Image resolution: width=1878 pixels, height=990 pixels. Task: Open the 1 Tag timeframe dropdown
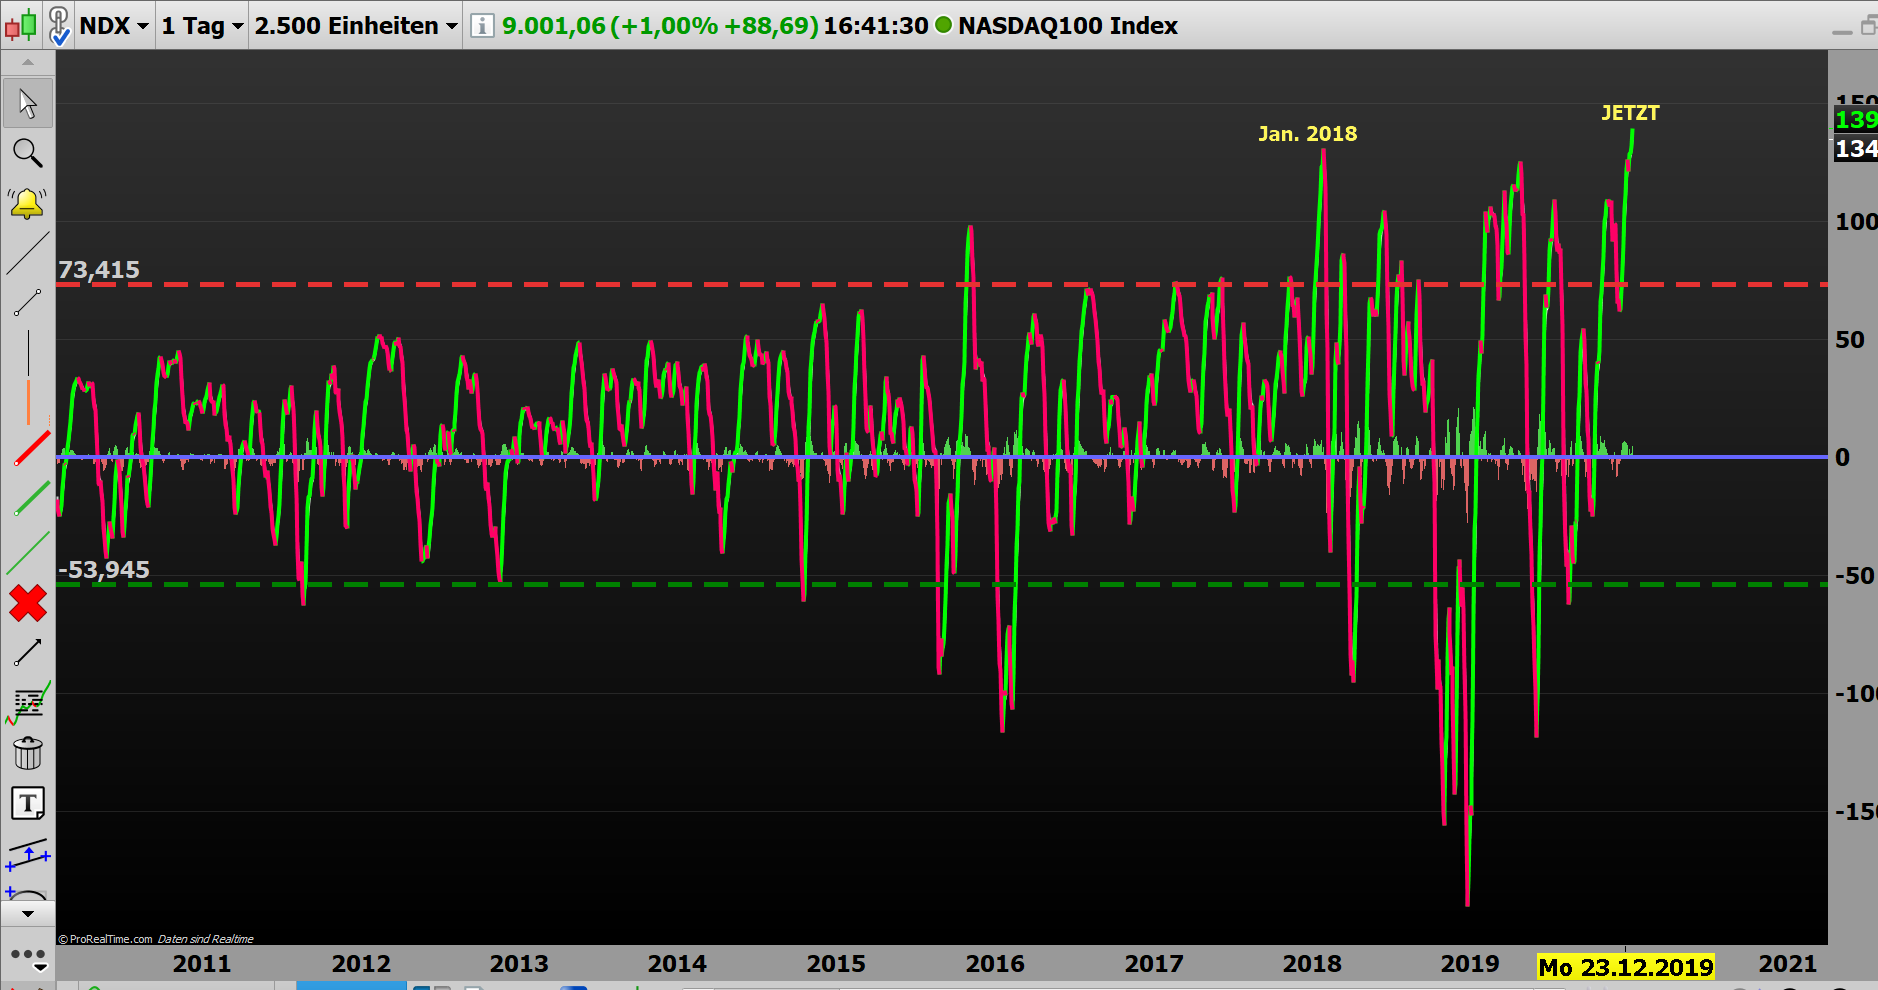pos(199,26)
